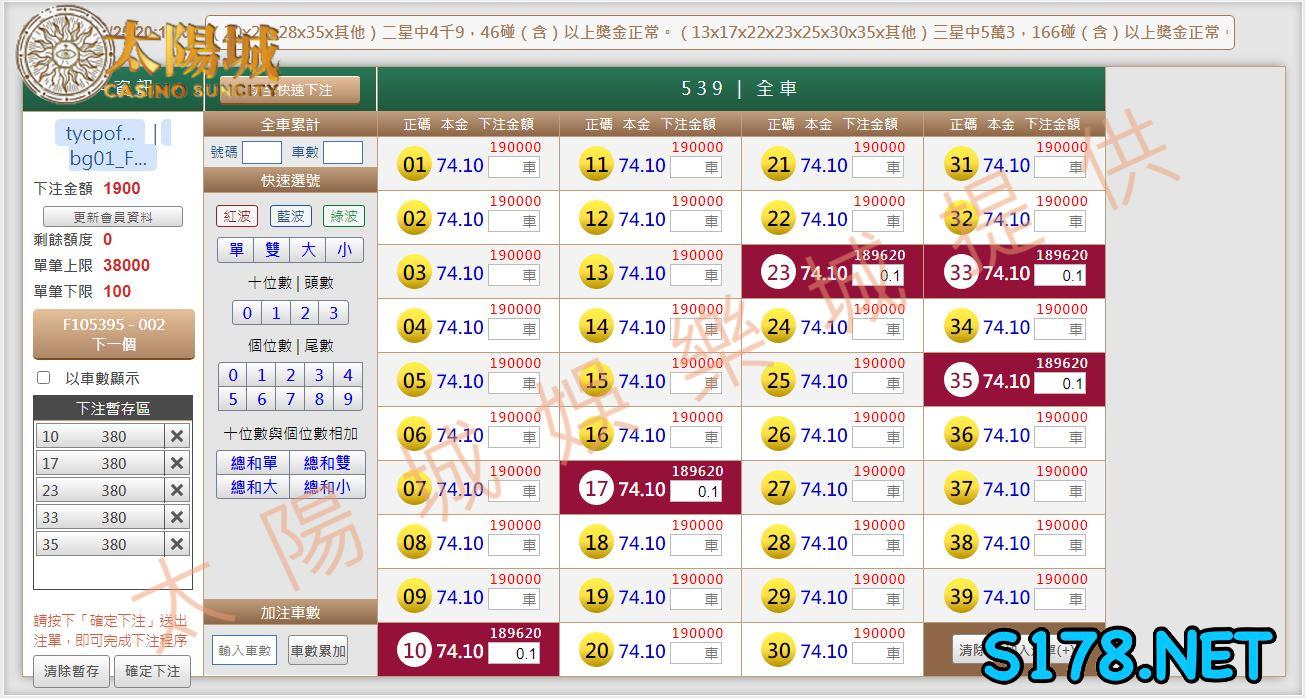The width and height of the screenshot is (1305, 698).
Task: Deselect the highlighted ball number 23
Action: coord(778,273)
